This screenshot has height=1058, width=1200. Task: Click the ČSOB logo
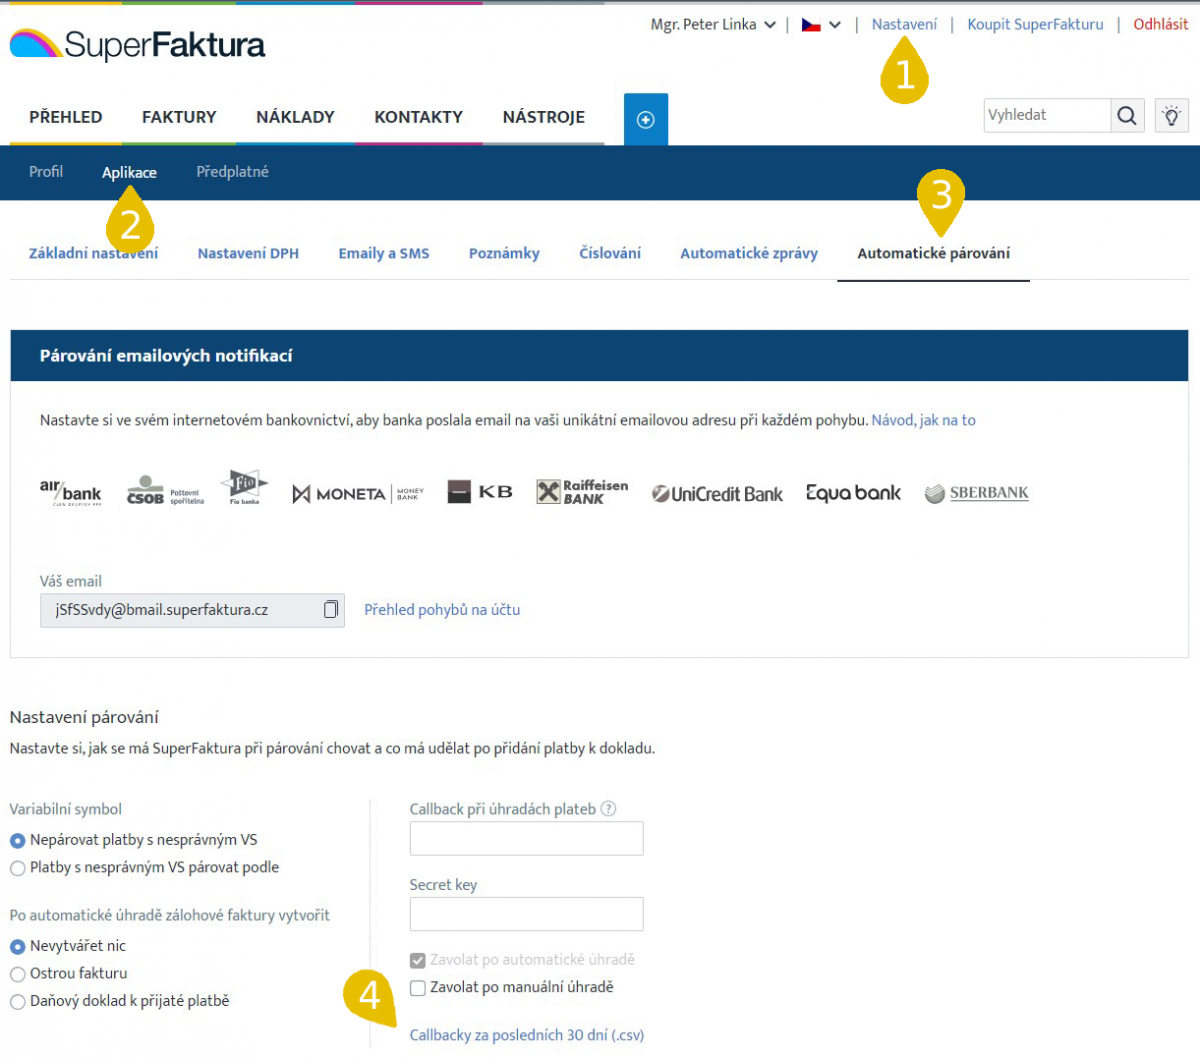165,490
